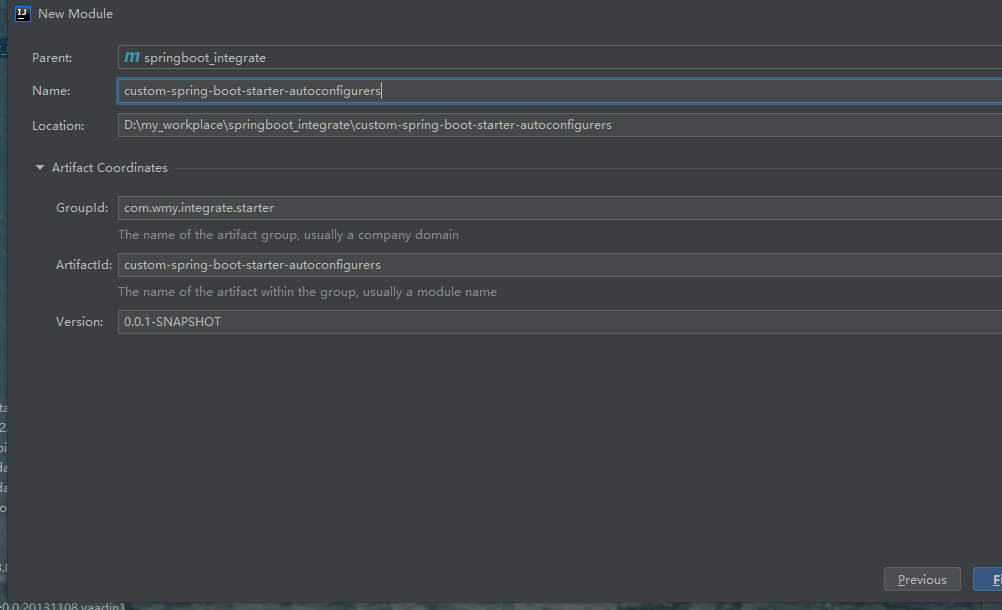Click the Maven 'm' icon in Parent field
The width and height of the screenshot is (1002, 610).
click(132, 57)
